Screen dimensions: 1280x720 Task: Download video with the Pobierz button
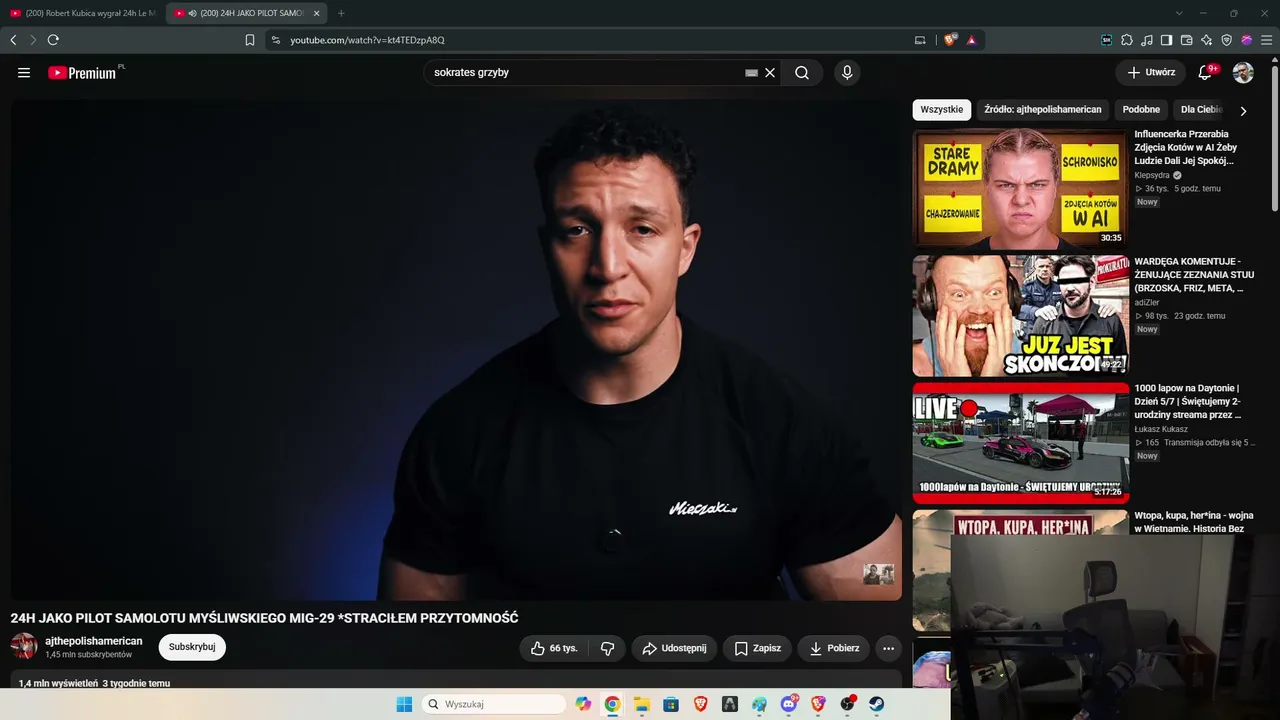click(834, 648)
